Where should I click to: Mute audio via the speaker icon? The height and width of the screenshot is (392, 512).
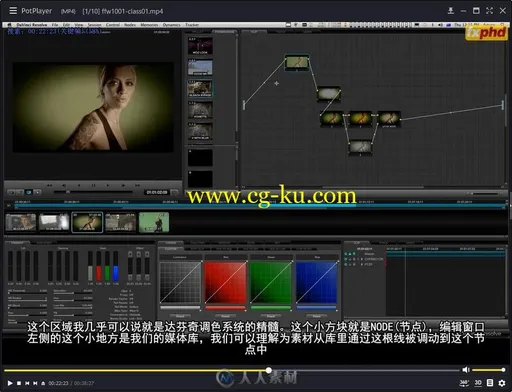coord(466,370)
